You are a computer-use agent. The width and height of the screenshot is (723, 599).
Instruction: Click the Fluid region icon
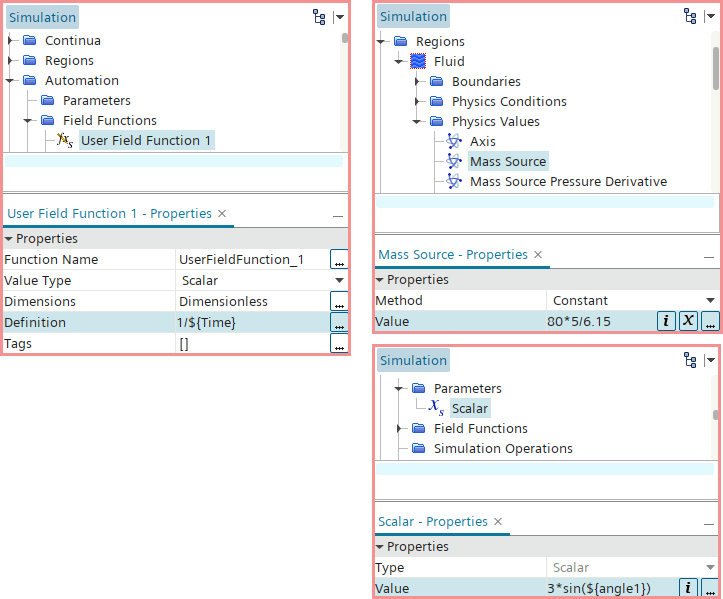(418, 62)
